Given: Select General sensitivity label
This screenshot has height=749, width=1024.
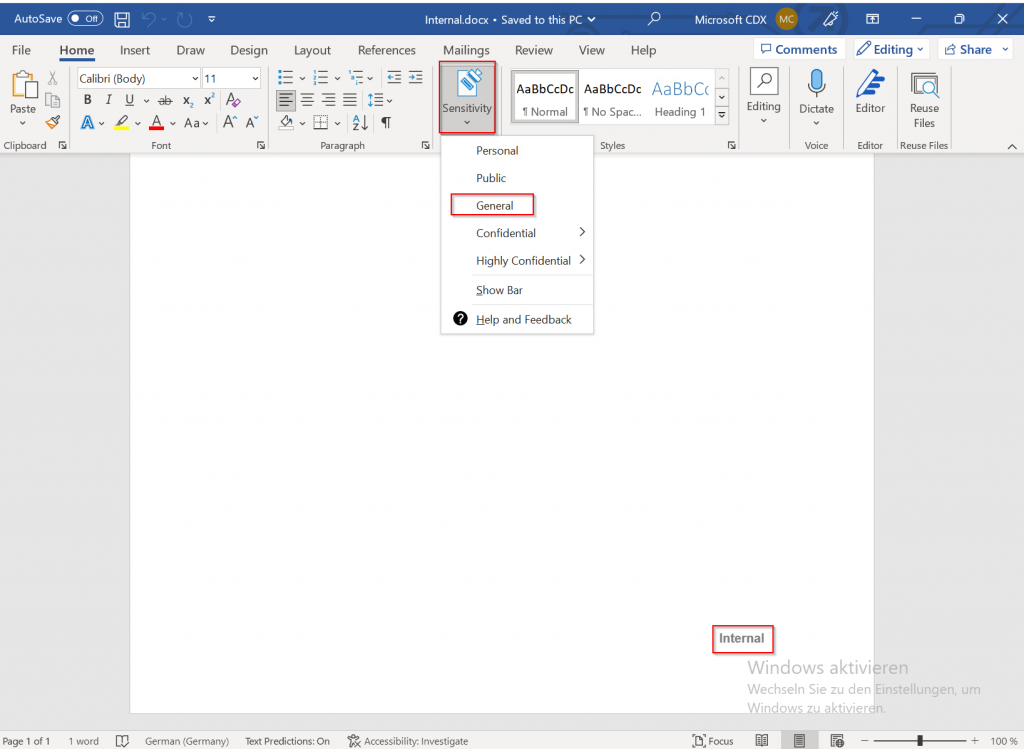Looking at the screenshot, I should (x=494, y=205).
